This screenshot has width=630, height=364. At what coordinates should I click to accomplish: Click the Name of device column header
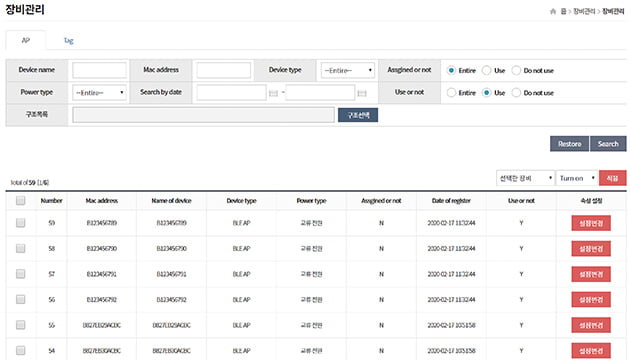172,200
